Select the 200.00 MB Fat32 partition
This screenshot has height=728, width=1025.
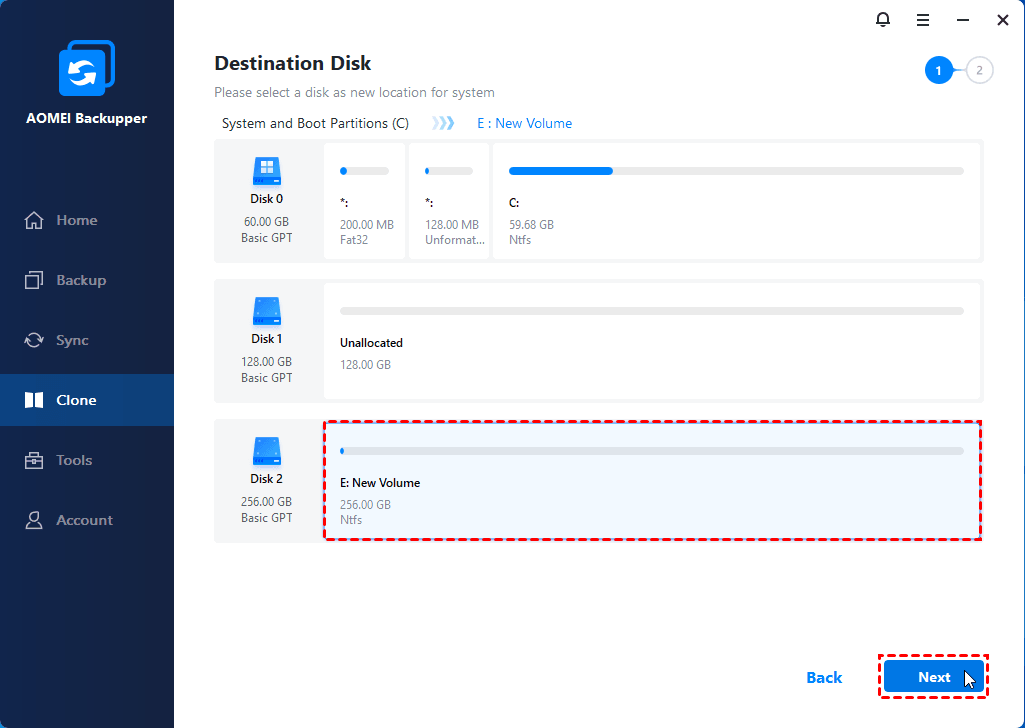(365, 201)
